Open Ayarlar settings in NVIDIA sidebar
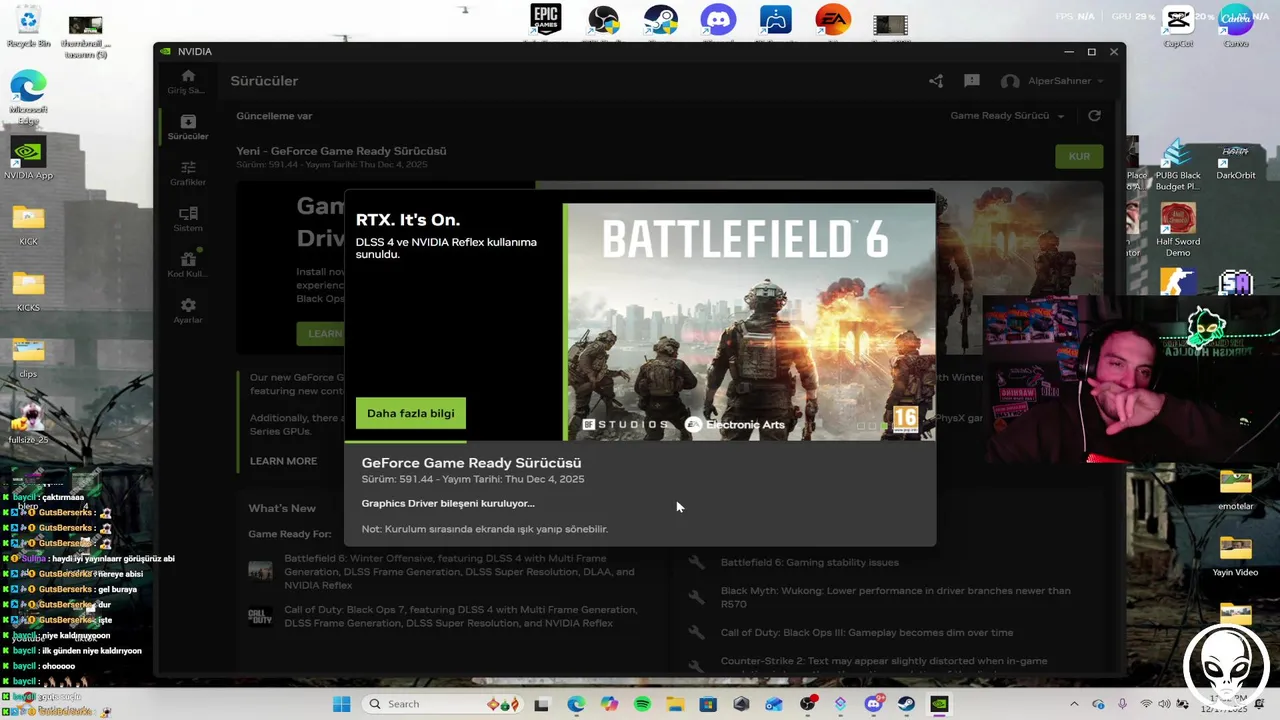Viewport: 1280px width, 720px height. coord(187,311)
